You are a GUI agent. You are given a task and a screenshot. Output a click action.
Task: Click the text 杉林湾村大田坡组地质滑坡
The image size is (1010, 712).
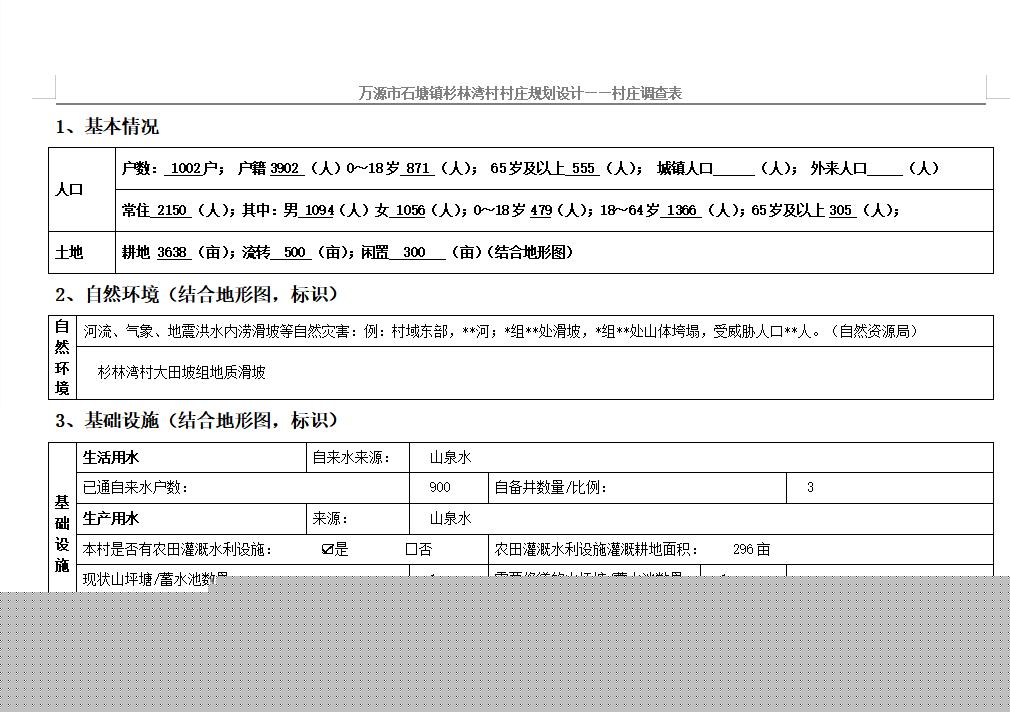pos(181,372)
